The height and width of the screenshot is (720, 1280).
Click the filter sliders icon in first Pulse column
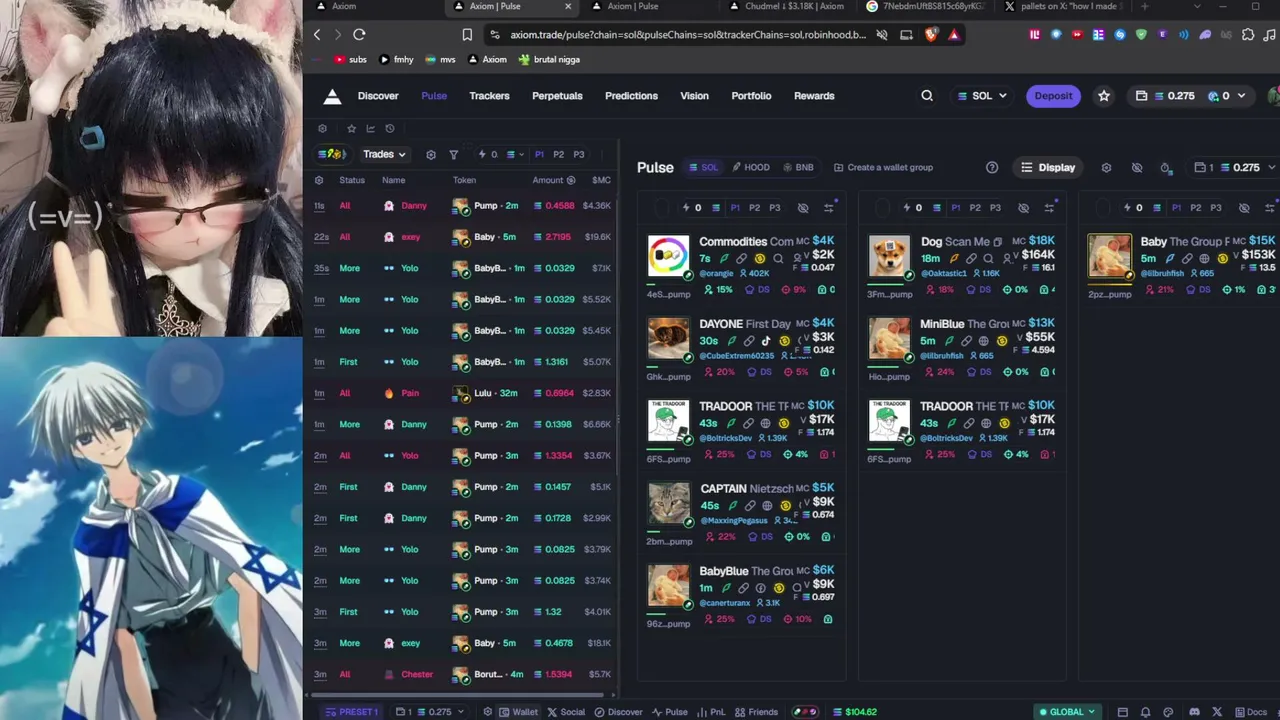click(x=829, y=208)
